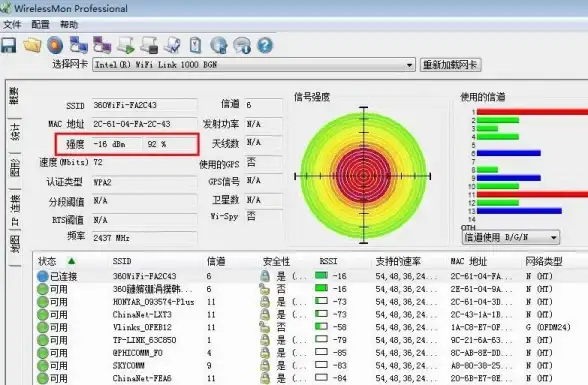The image size is (588, 385).
Task: Click the MAC 地址 field 2C-61-04-FA-2C-43
Action: [144, 124]
